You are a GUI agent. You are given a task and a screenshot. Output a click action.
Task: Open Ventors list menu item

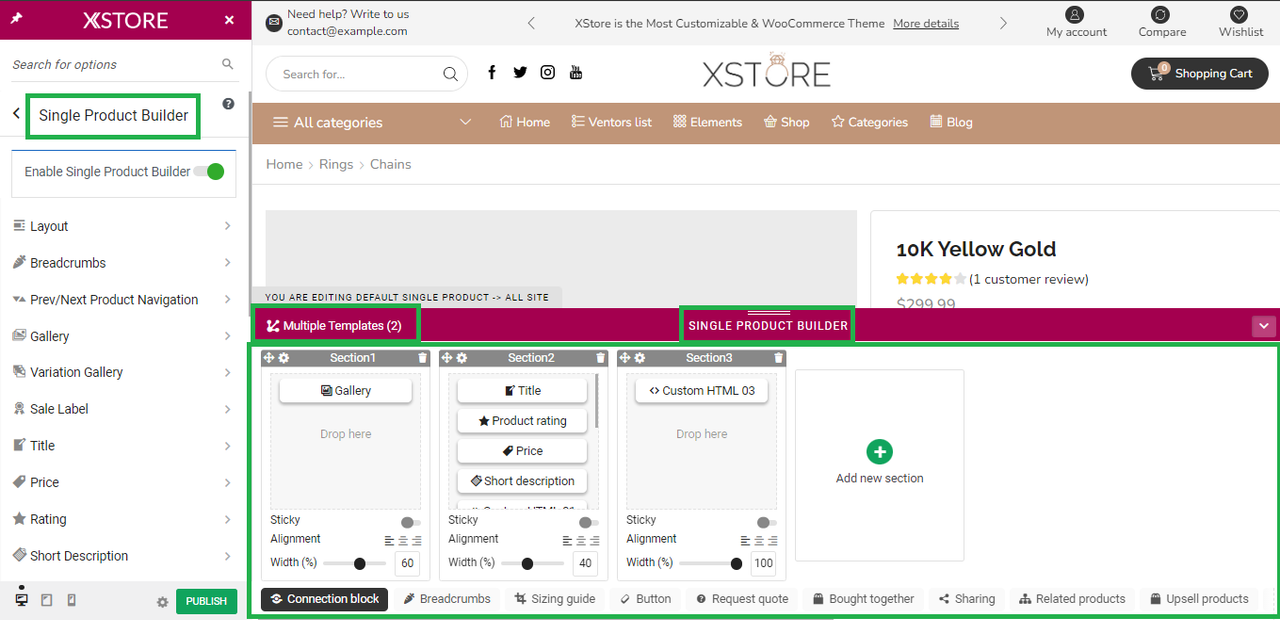(611, 122)
